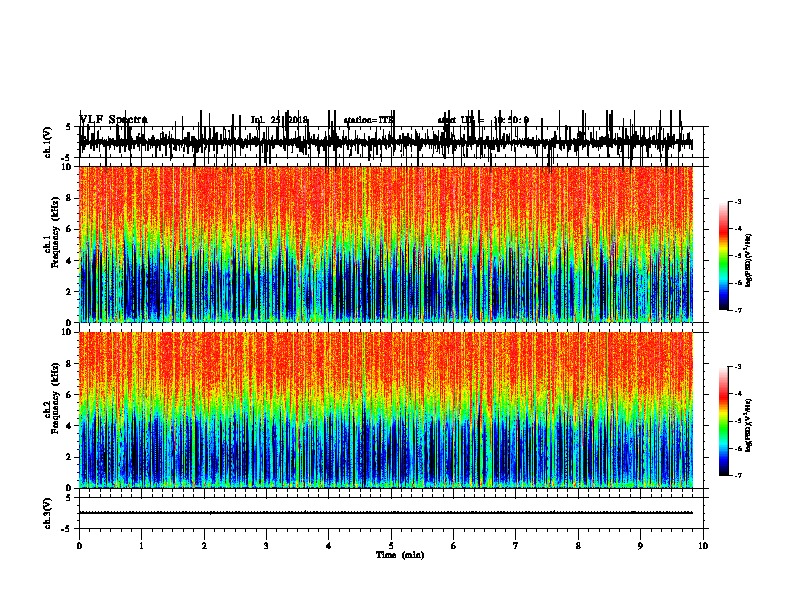Click the 'ch.1(V)' waveform axis label
This screenshot has width=792, height=612.
click(x=48, y=142)
